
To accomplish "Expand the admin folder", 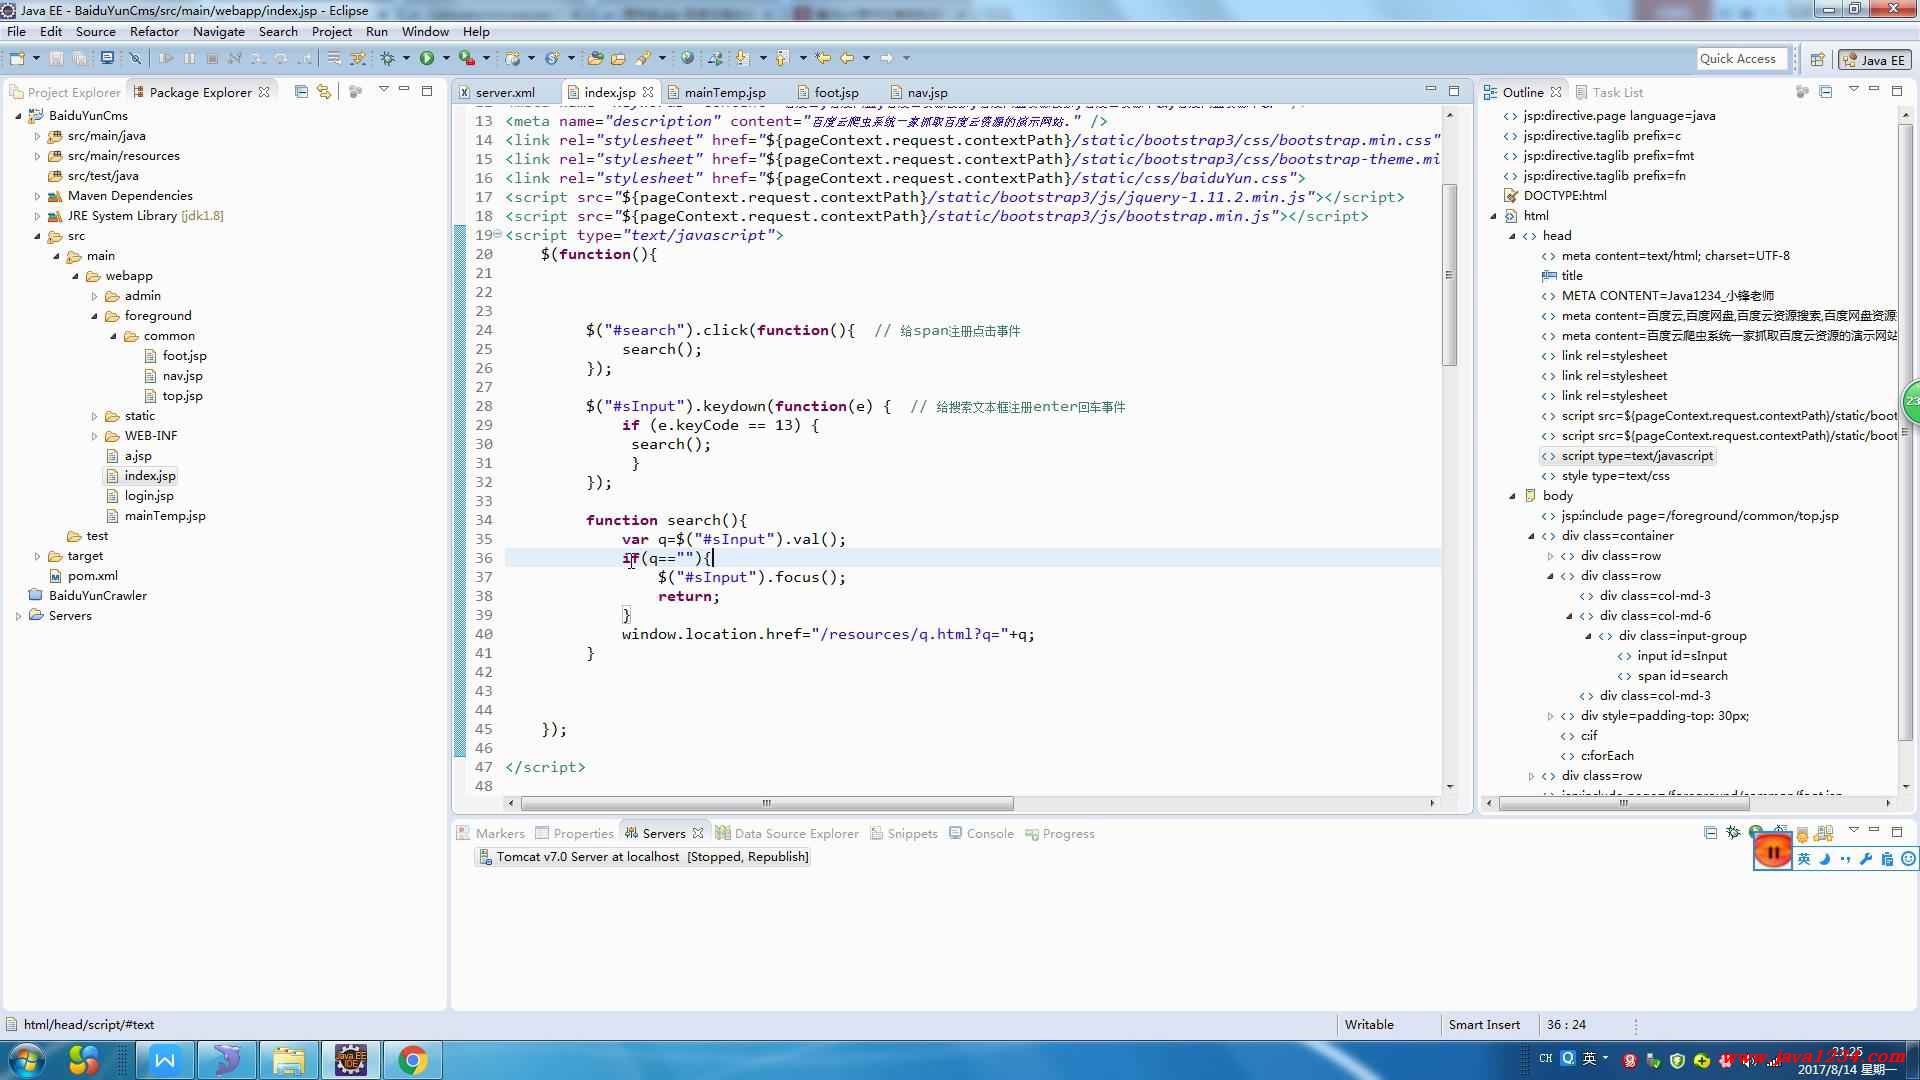I will [94, 296].
